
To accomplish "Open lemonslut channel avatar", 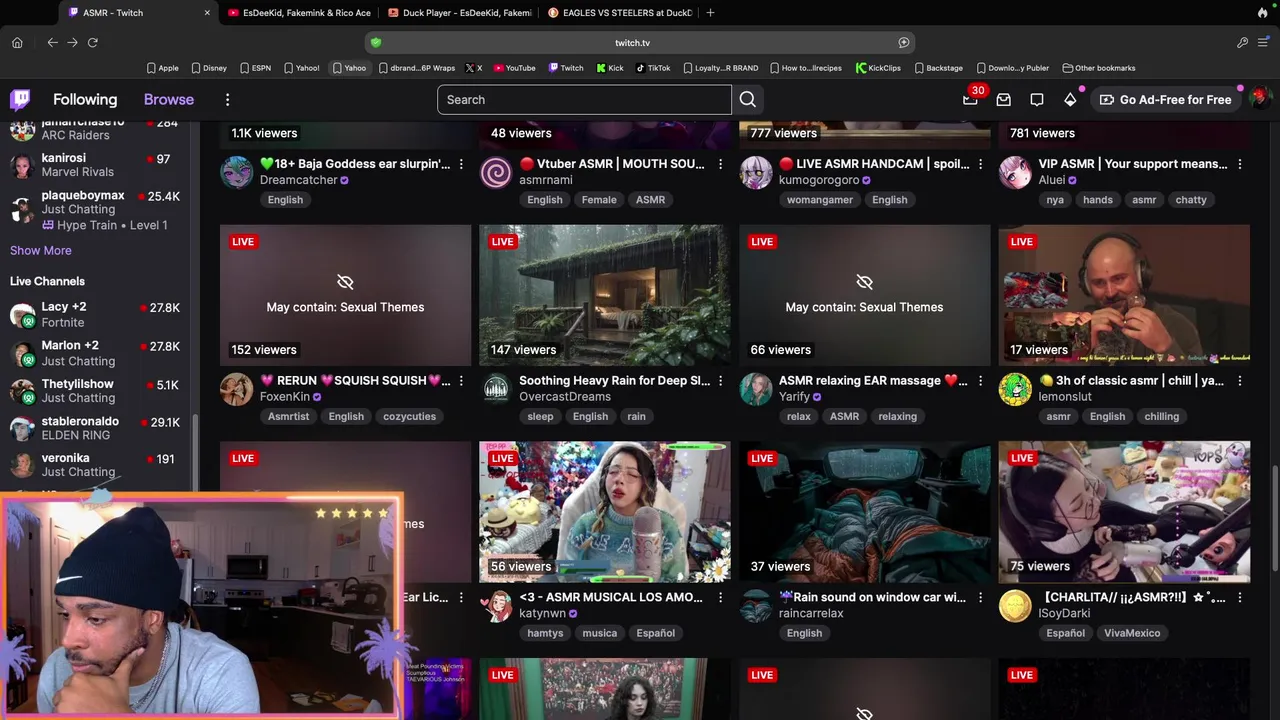I will pos(1015,389).
